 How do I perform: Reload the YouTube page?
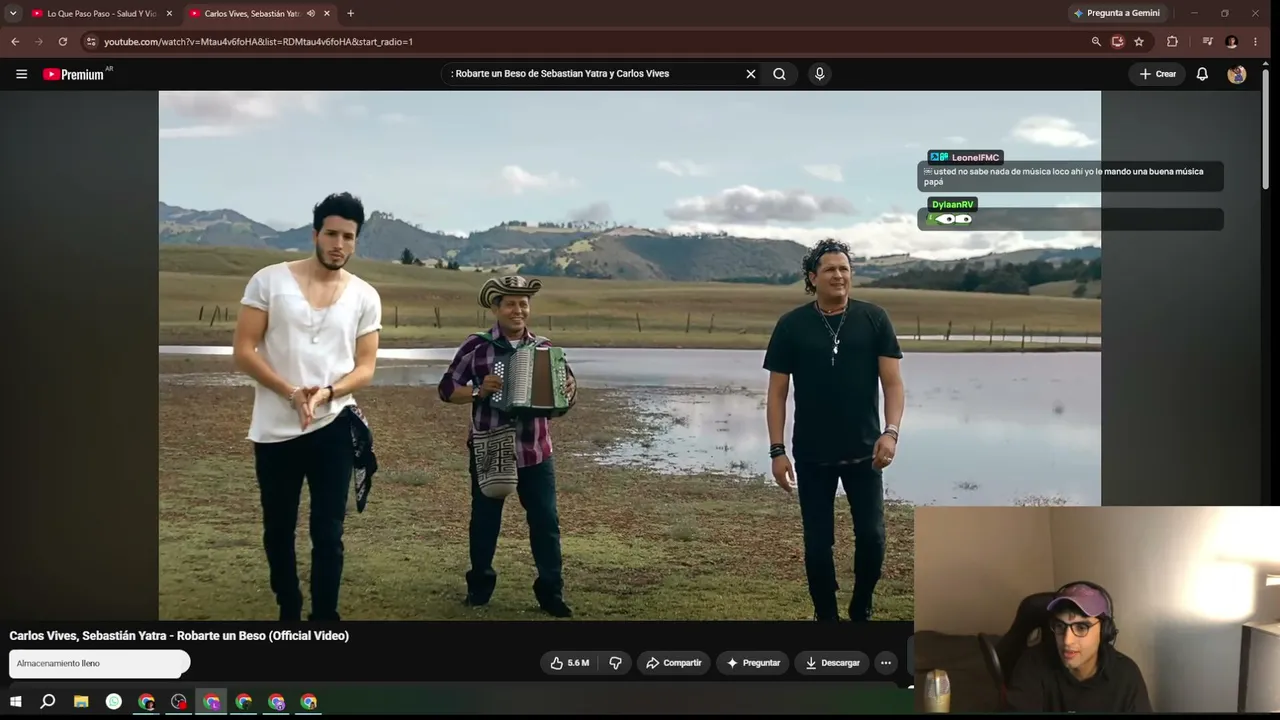63,42
